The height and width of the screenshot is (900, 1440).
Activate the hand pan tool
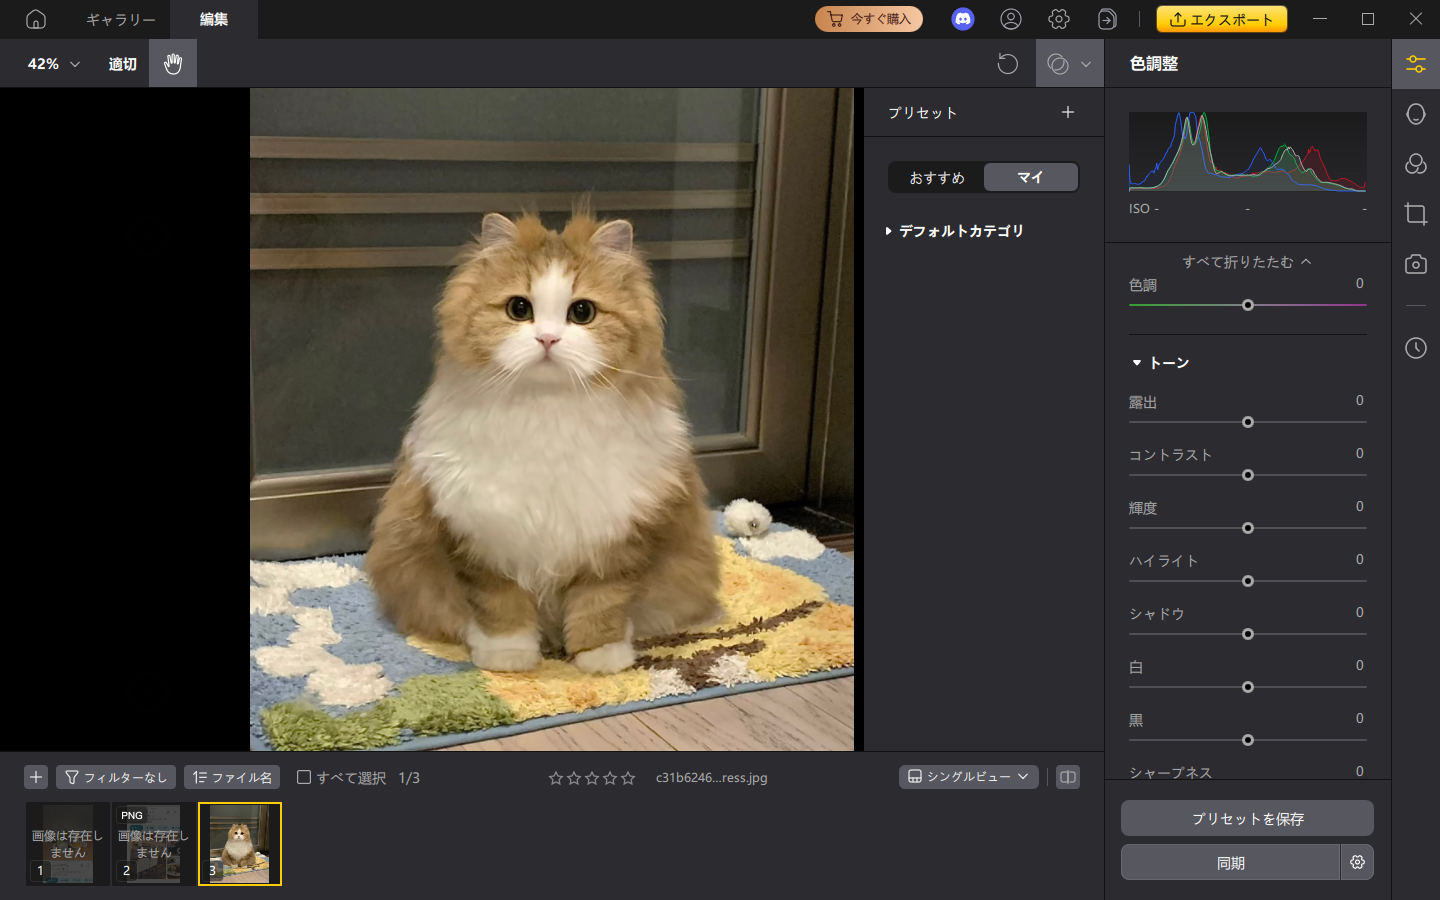pyautogui.click(x=172, y=63)
